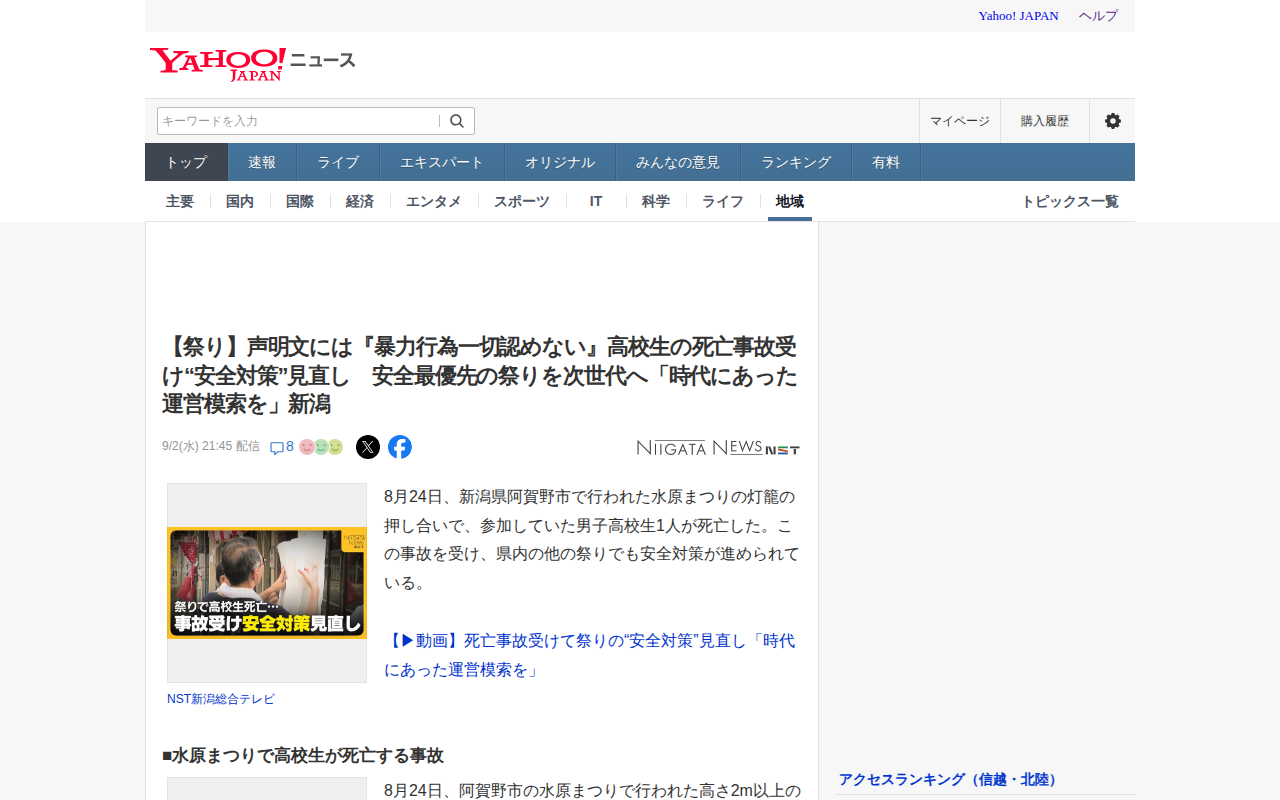Open 購入履歴
Screen dimensions: 1280x800
1045,121
